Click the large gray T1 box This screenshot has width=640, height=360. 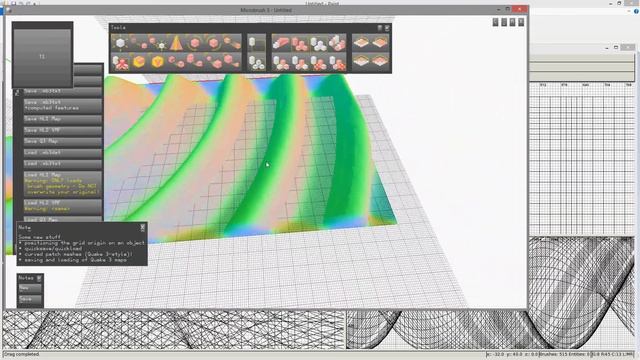click(42, 56)
